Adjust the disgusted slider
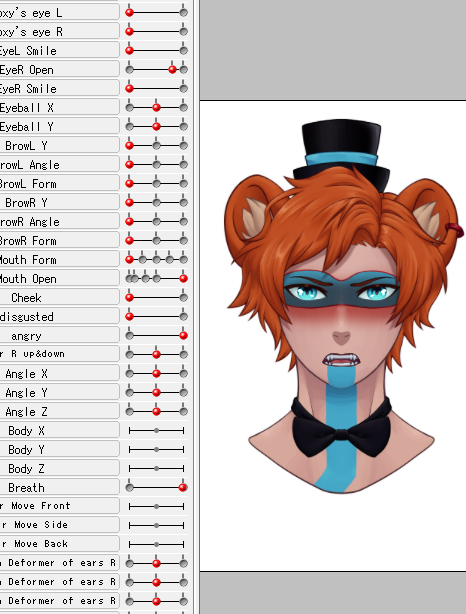Viewport: 466px width, 614px height. tap(156, 316)
